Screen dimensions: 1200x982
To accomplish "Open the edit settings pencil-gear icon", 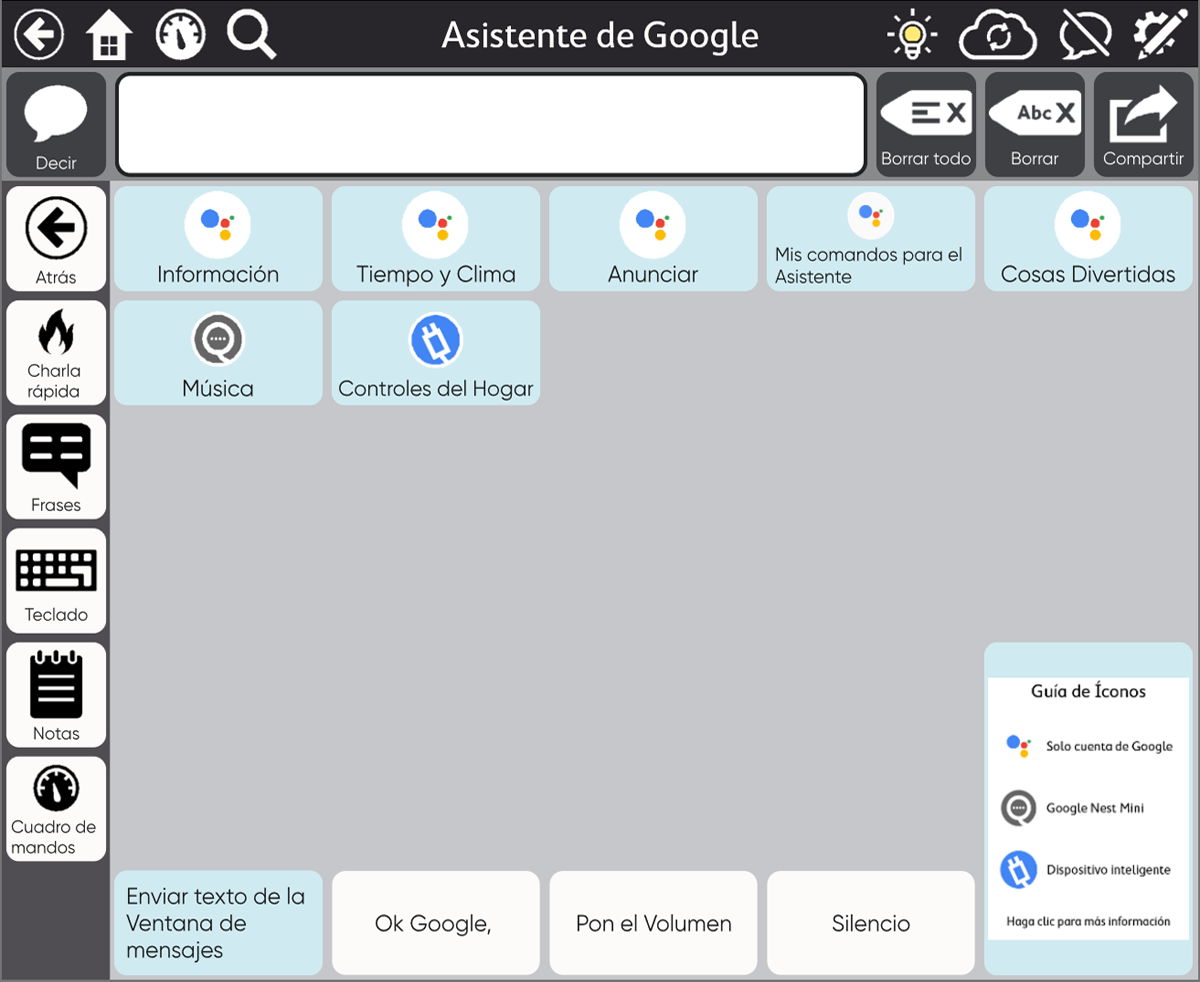I will pyautogui.click(x=1159, y=36).
